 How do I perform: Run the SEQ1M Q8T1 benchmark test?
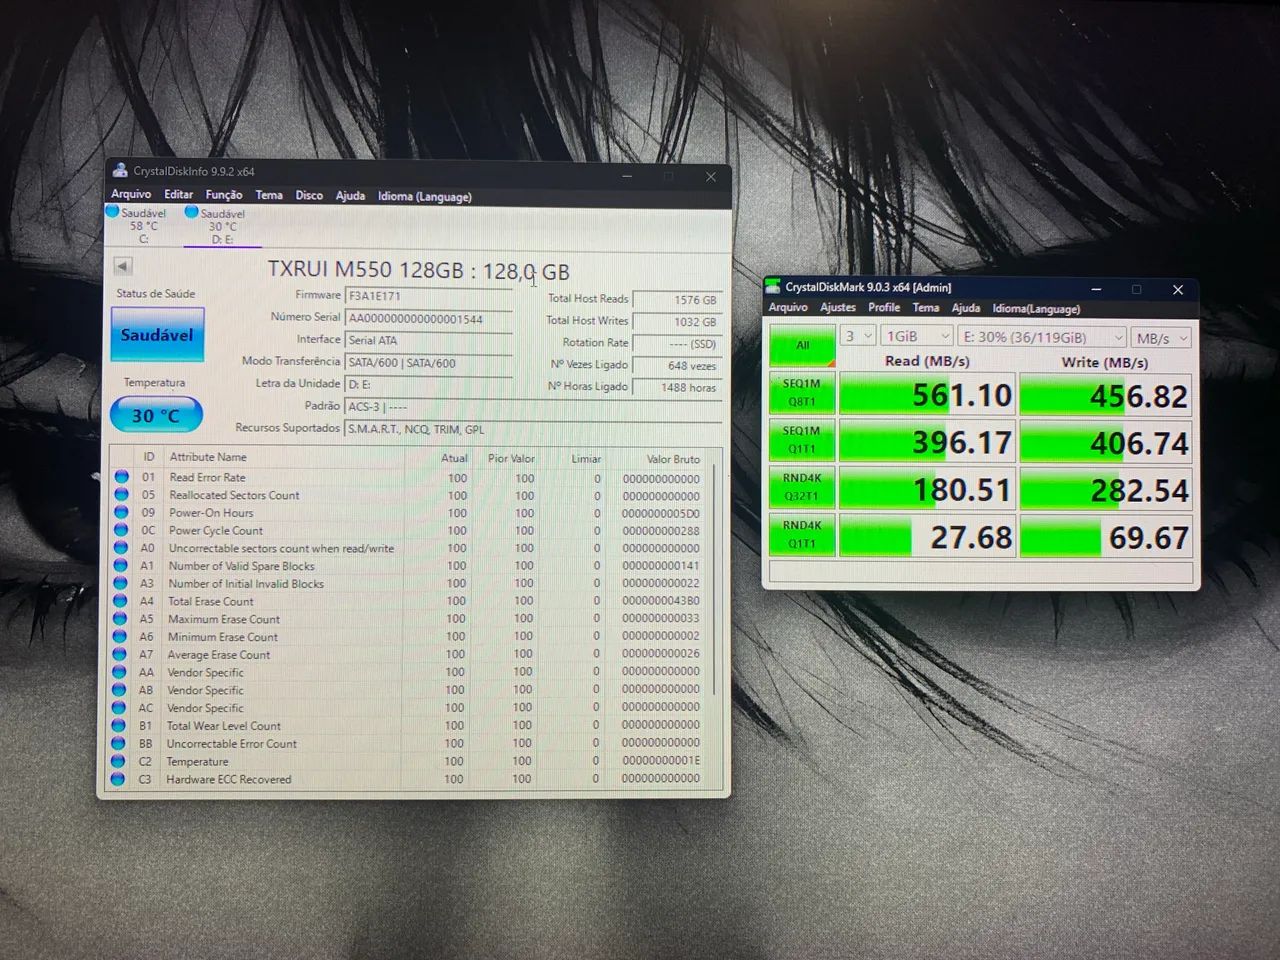(802, 393)
